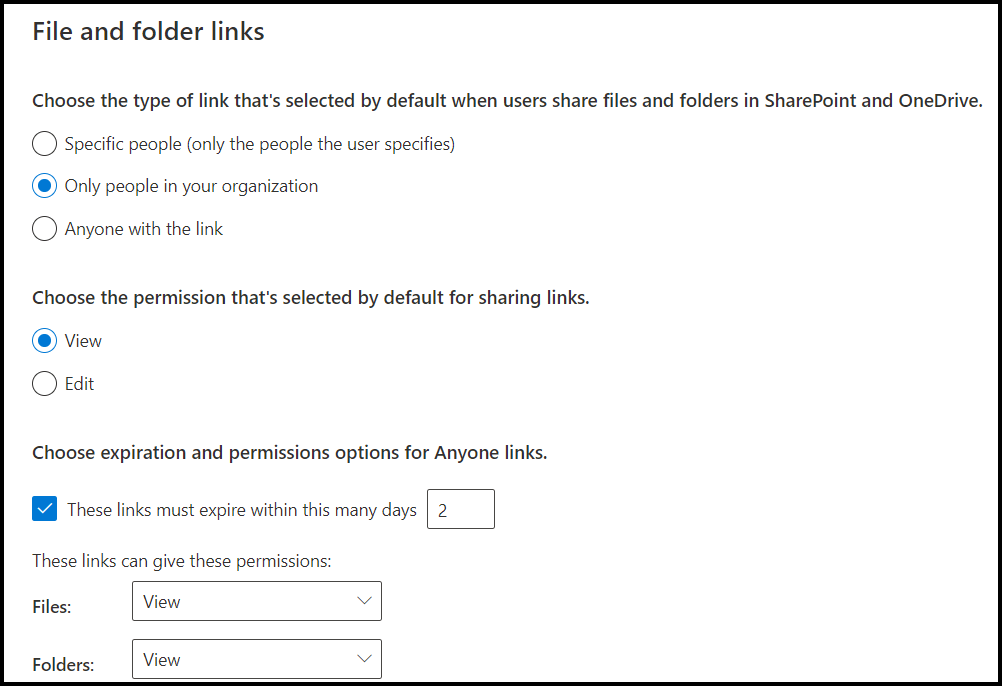Click the "File and folder links" heading
The image size is (1002, 686).
click(x=148, y=32)
